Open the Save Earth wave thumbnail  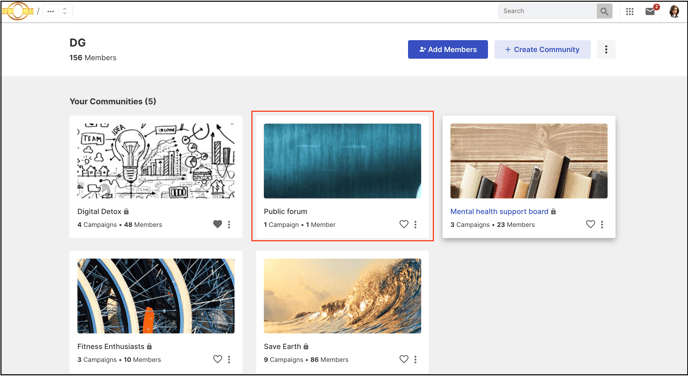coord(342,296)
